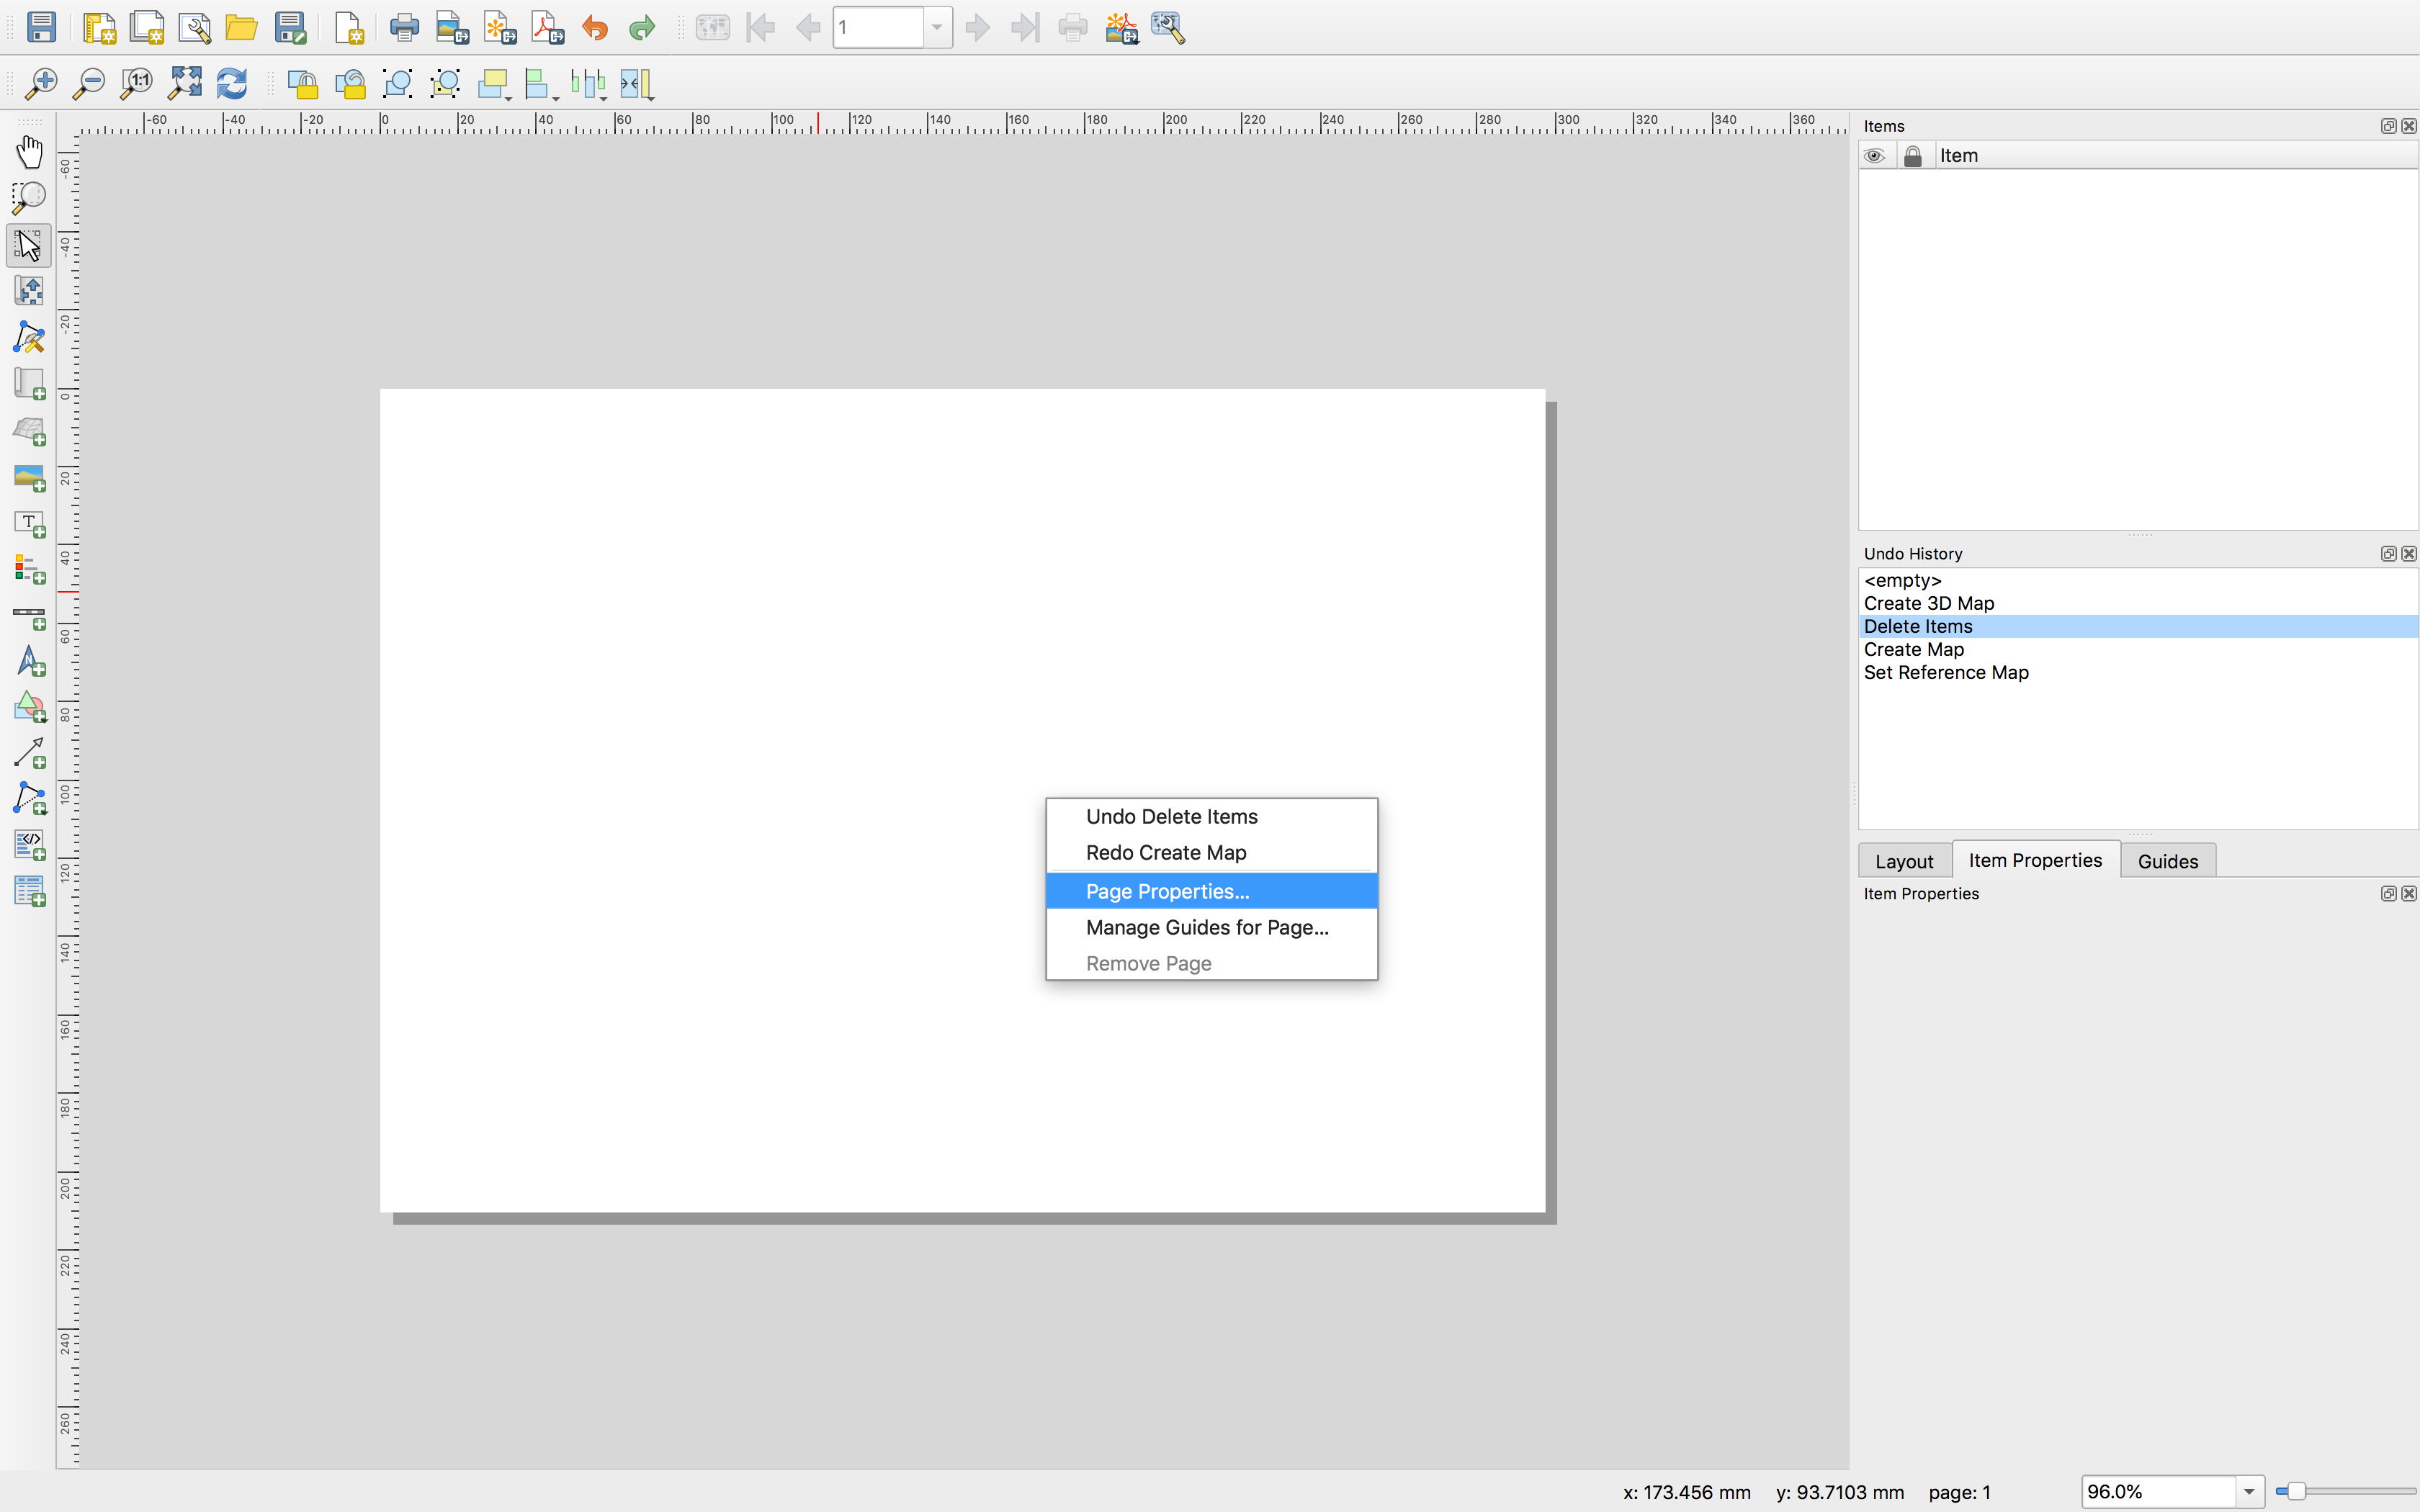Screen dimensions: 2420x1512
Task: Open the page number dropdown
Action: (x=935, y=27)
